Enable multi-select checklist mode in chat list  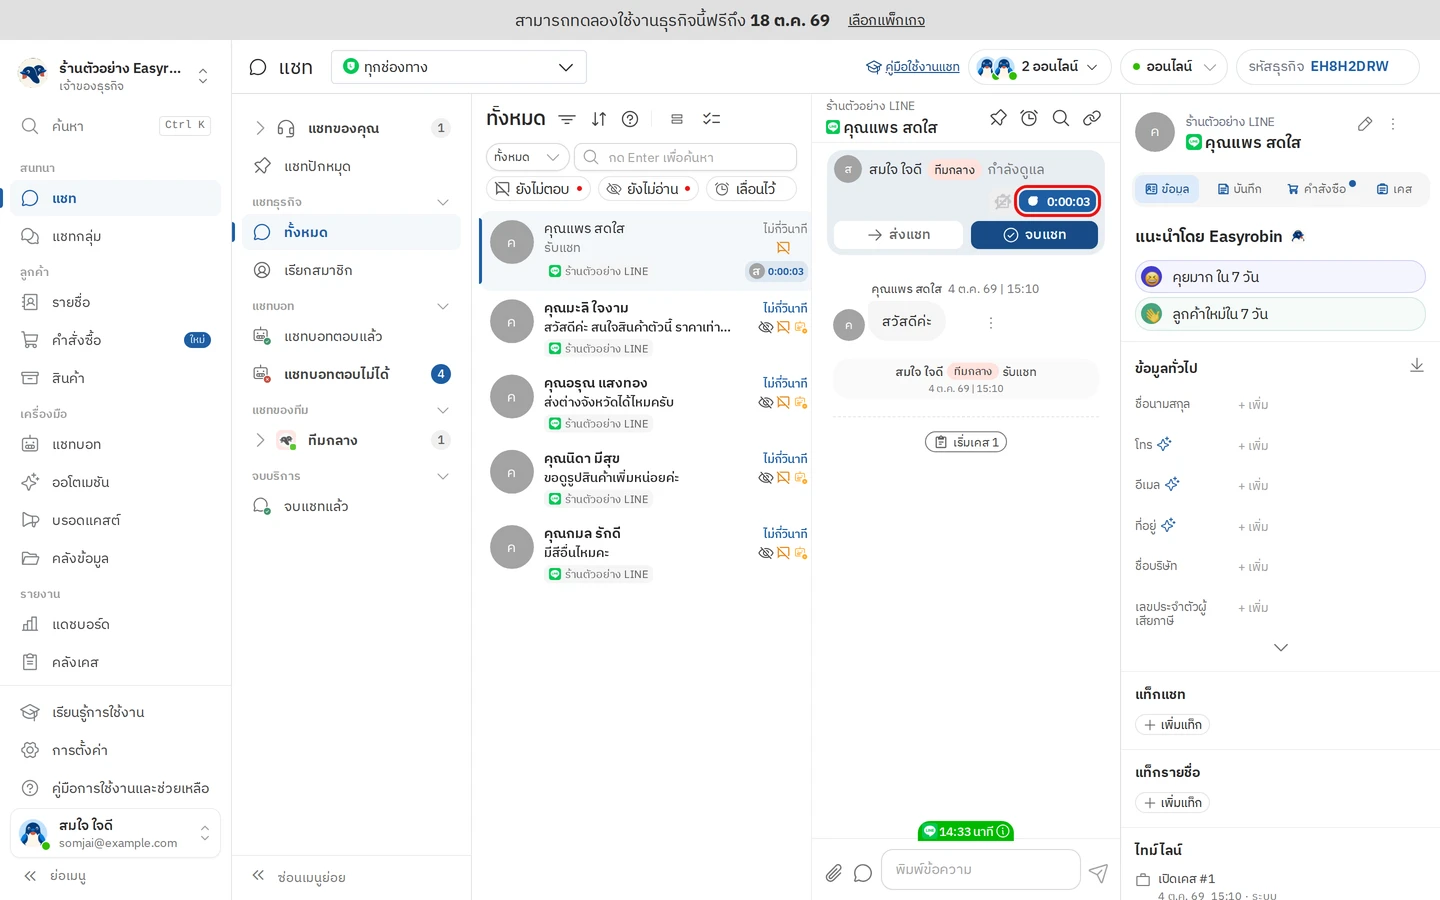[x=711, y=119]
